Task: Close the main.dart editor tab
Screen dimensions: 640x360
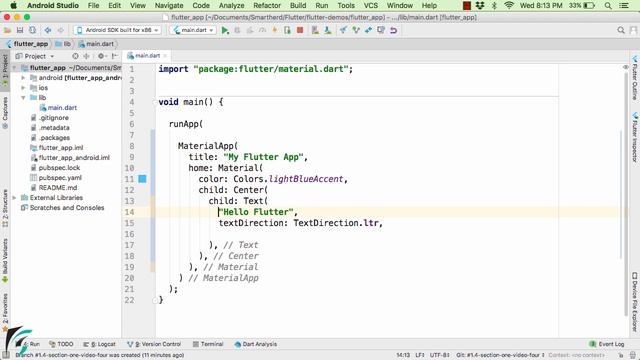Action: coord(165,56)
